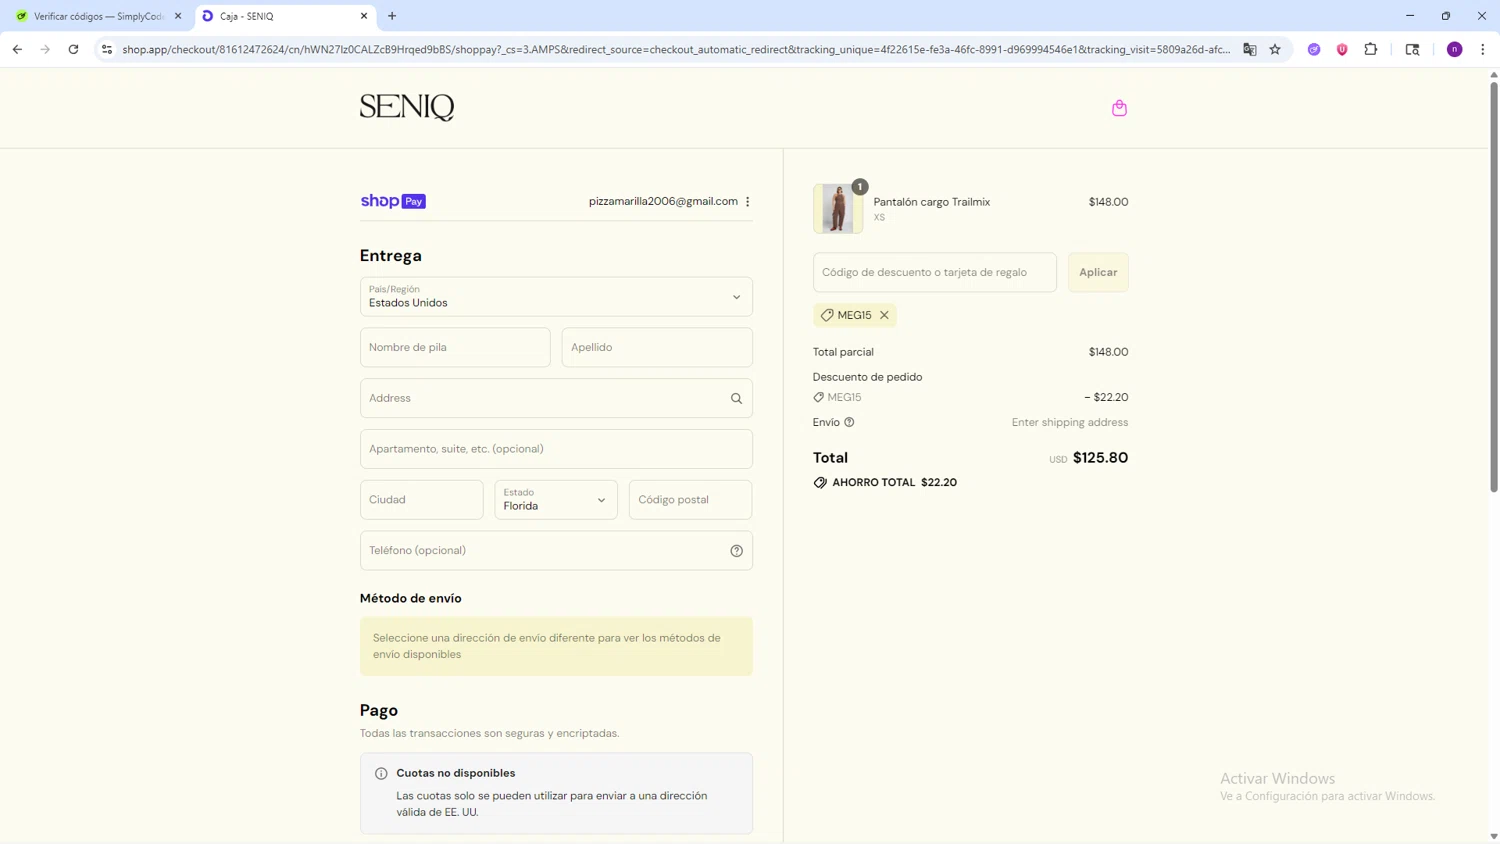This screenshot has height=844, width=1500.
Task: Close the Verificar códigos SimplyCodes tab
Action: click(x=178, y=16)
